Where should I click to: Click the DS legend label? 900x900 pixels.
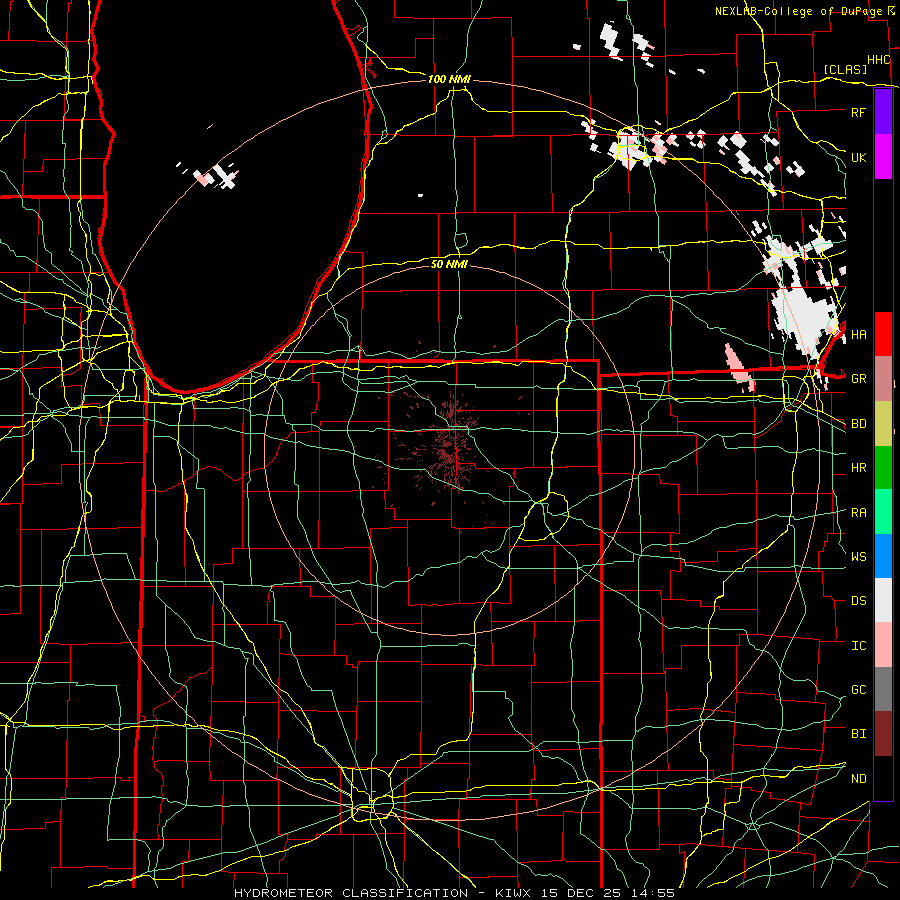[858, 600]
